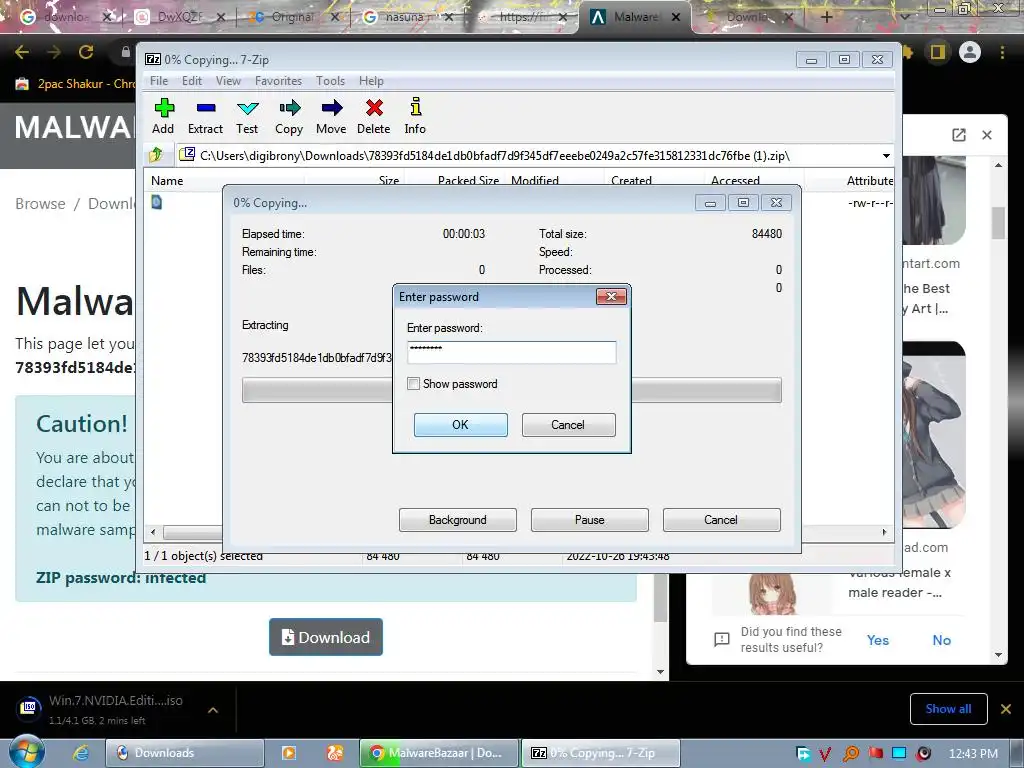Viewport: 1024px width, 768px height.
Task: Cancel the Enter password dialog
Action: point(568,424)
